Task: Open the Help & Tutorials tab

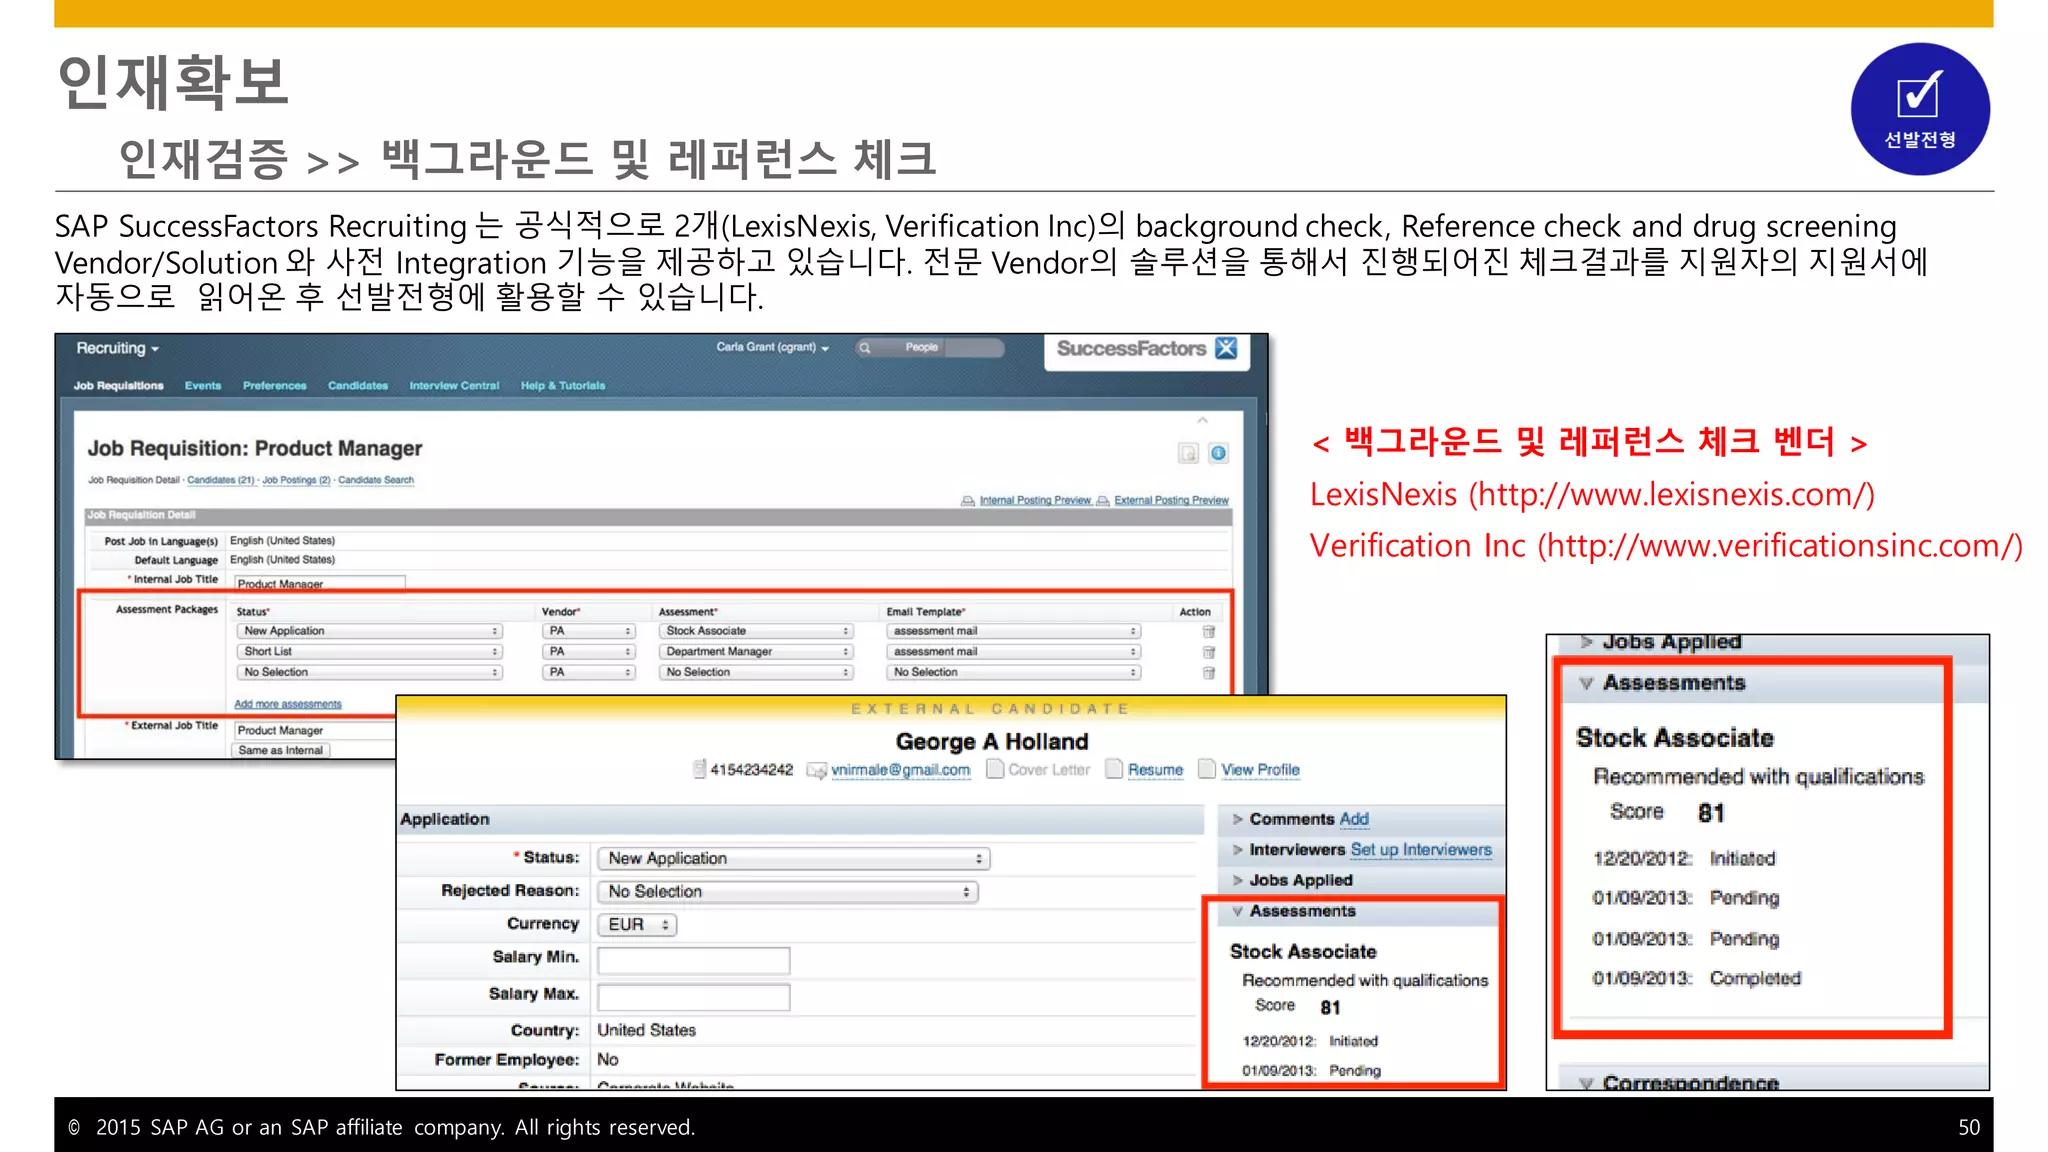Action: coord(563,386)
